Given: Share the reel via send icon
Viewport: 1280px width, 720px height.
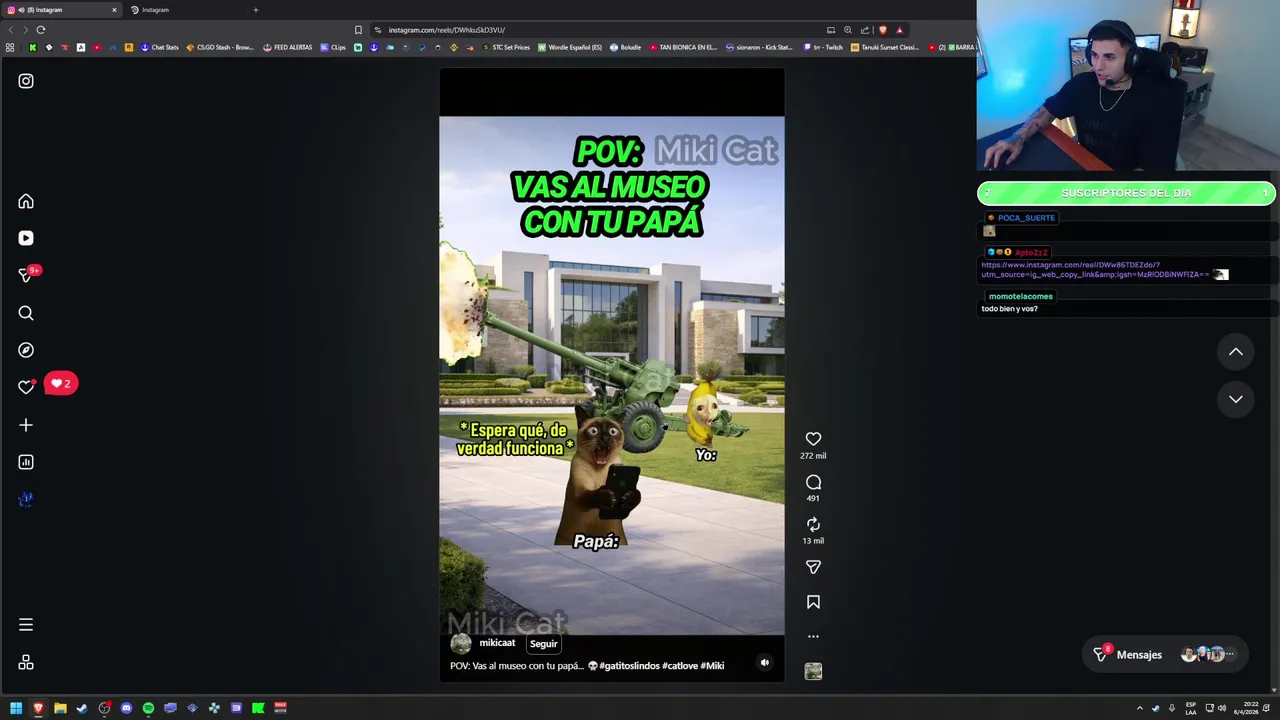Looking at the screenshot, I should coord(813,567).
